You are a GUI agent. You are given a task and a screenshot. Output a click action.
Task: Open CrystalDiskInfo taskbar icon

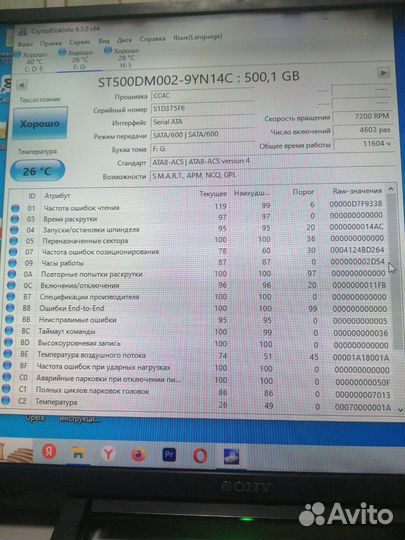coord(231,457)
